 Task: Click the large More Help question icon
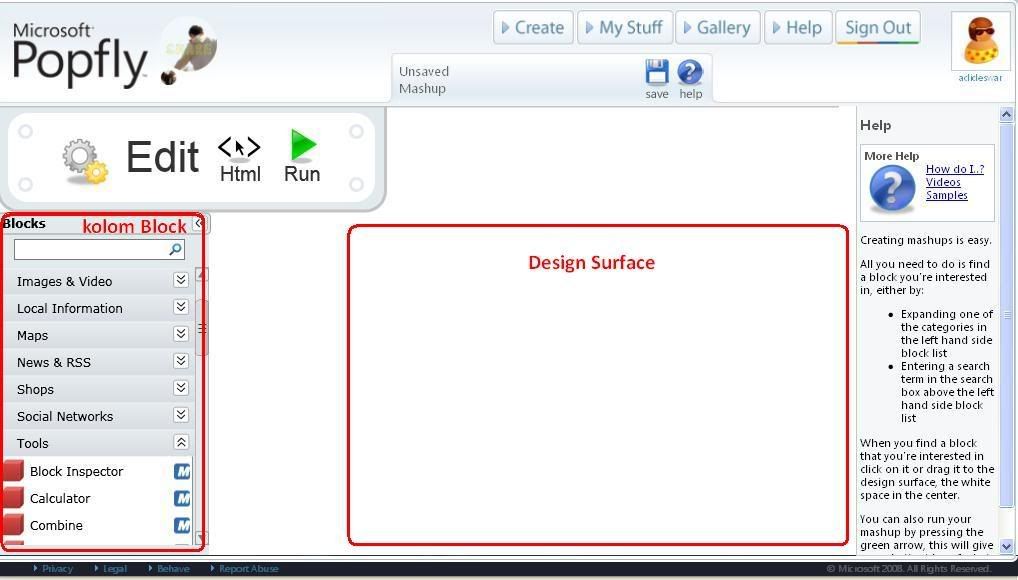click(892, 189)
